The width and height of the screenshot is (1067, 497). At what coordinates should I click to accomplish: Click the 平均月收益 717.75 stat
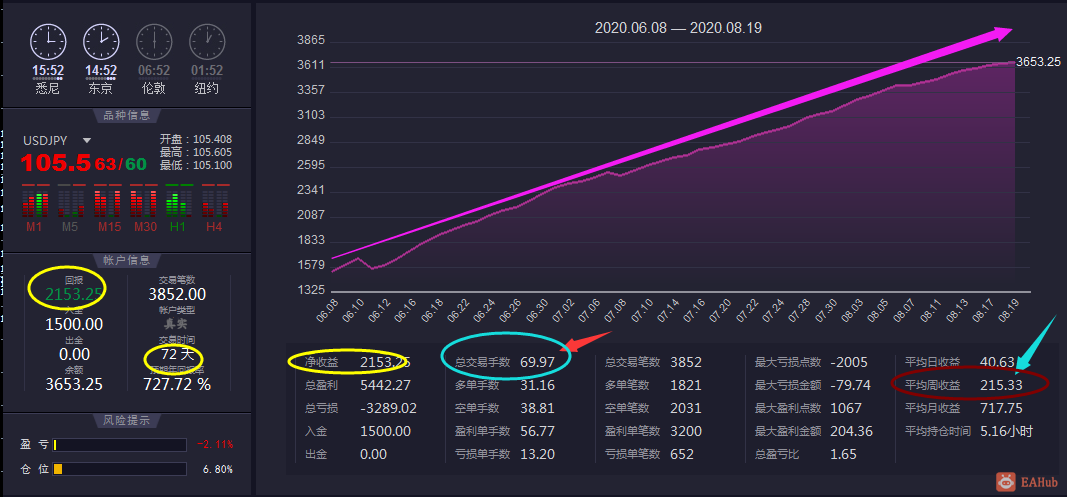coord(964,408)
